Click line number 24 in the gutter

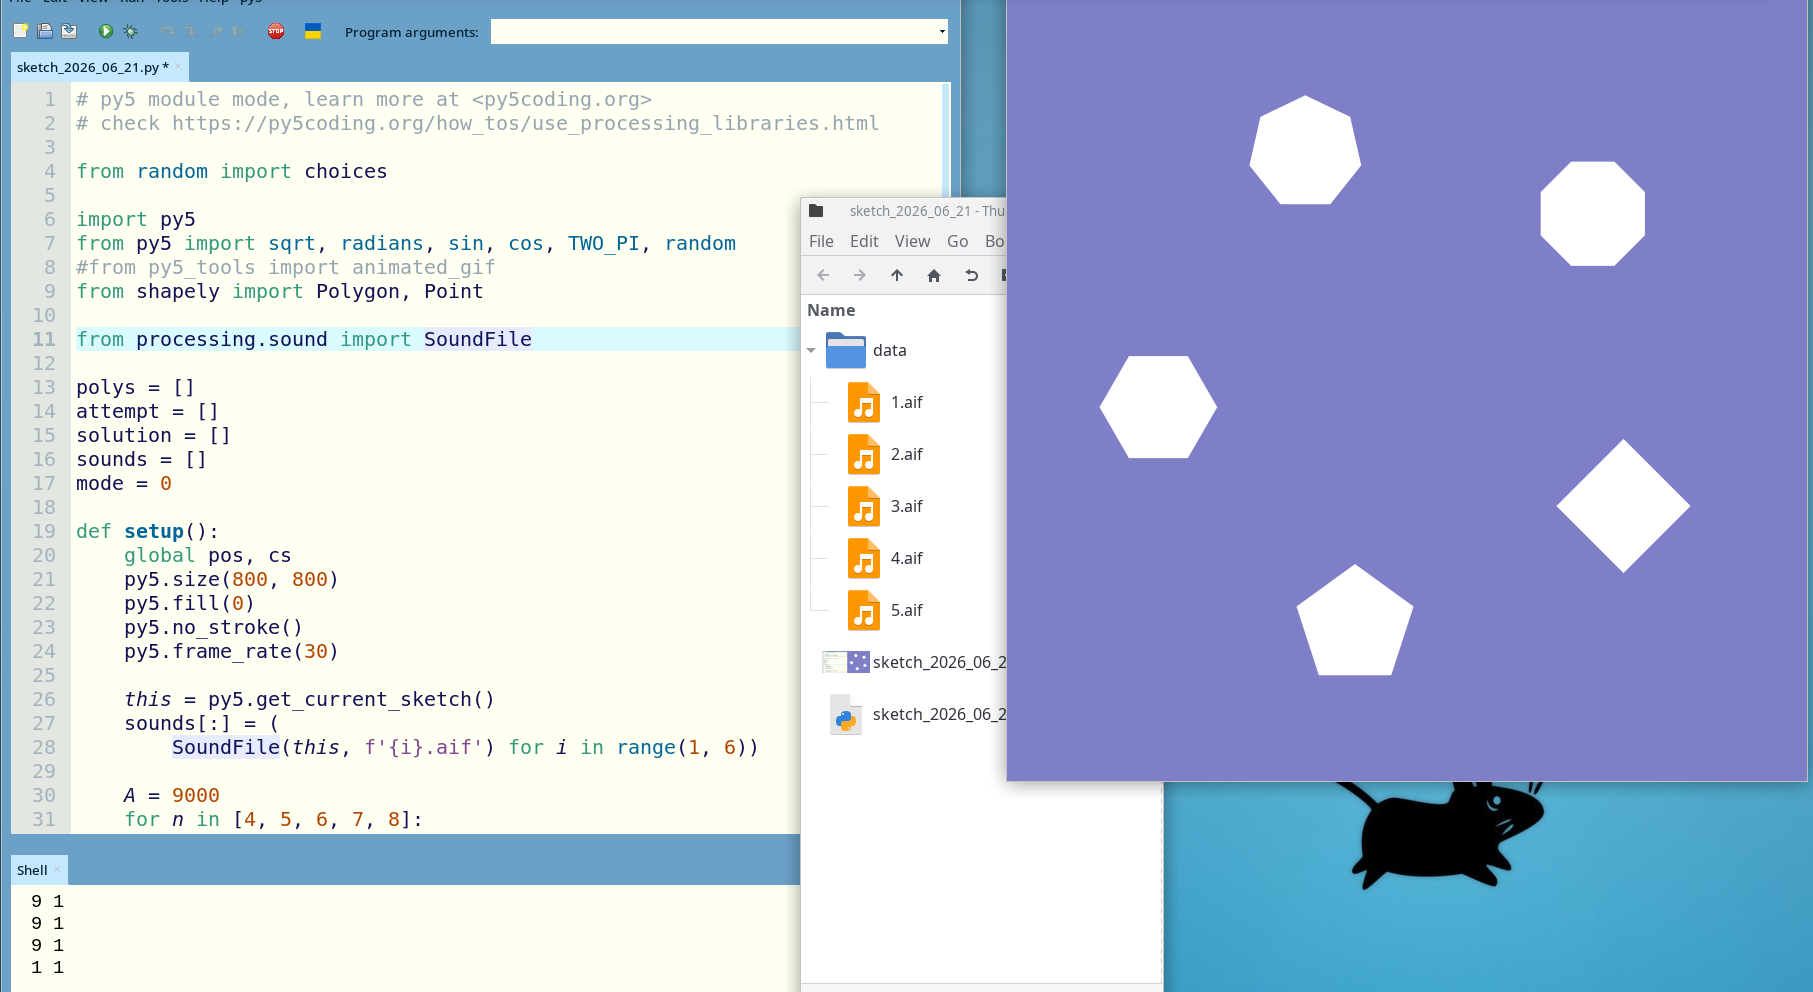click(x=44, y=651)
